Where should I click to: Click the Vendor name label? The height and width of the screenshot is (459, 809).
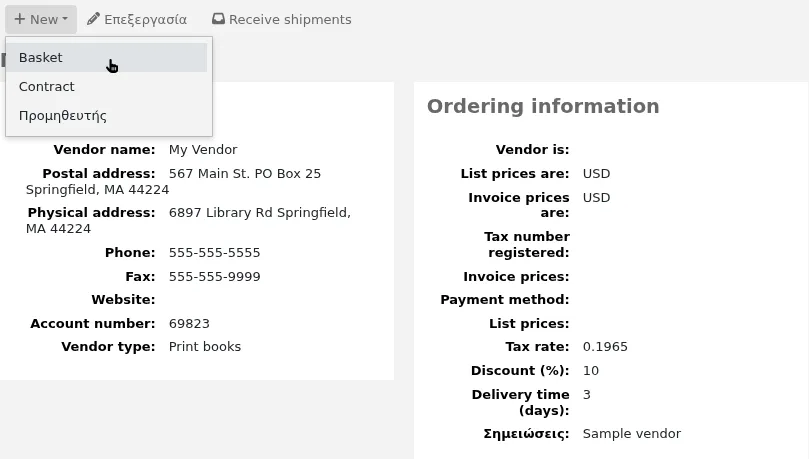pos(104,150)
